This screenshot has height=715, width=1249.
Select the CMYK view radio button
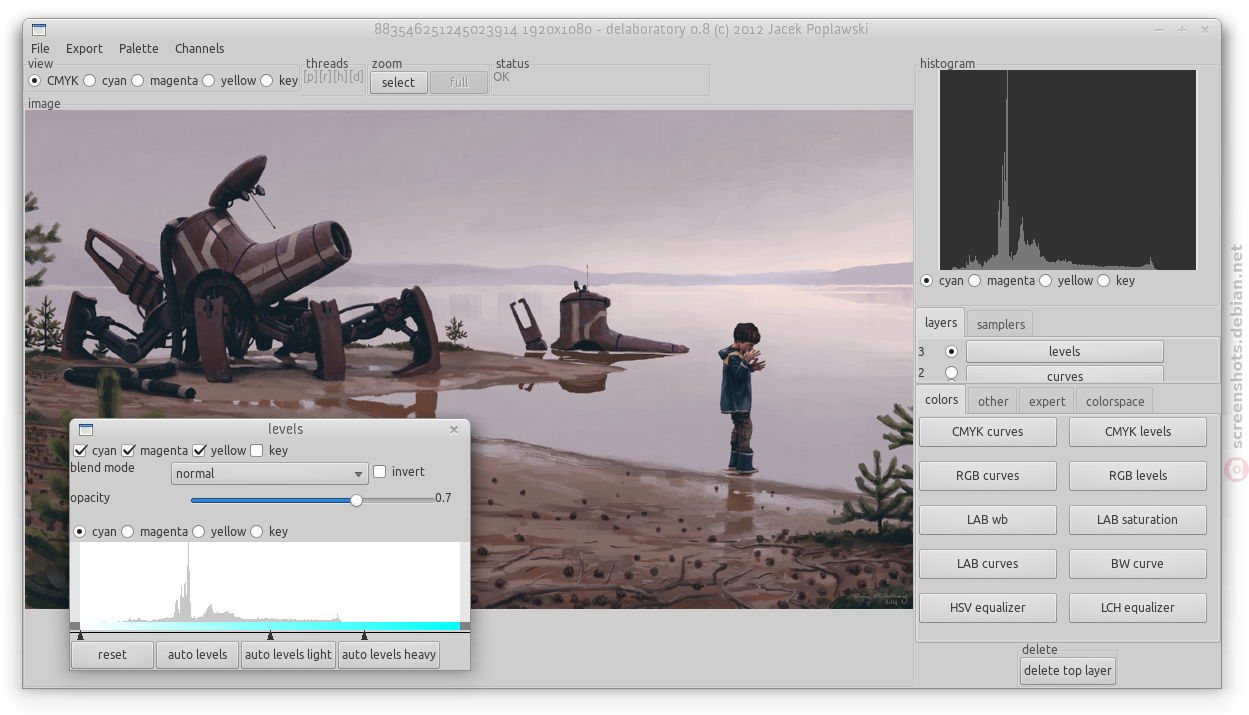point(35,81)
